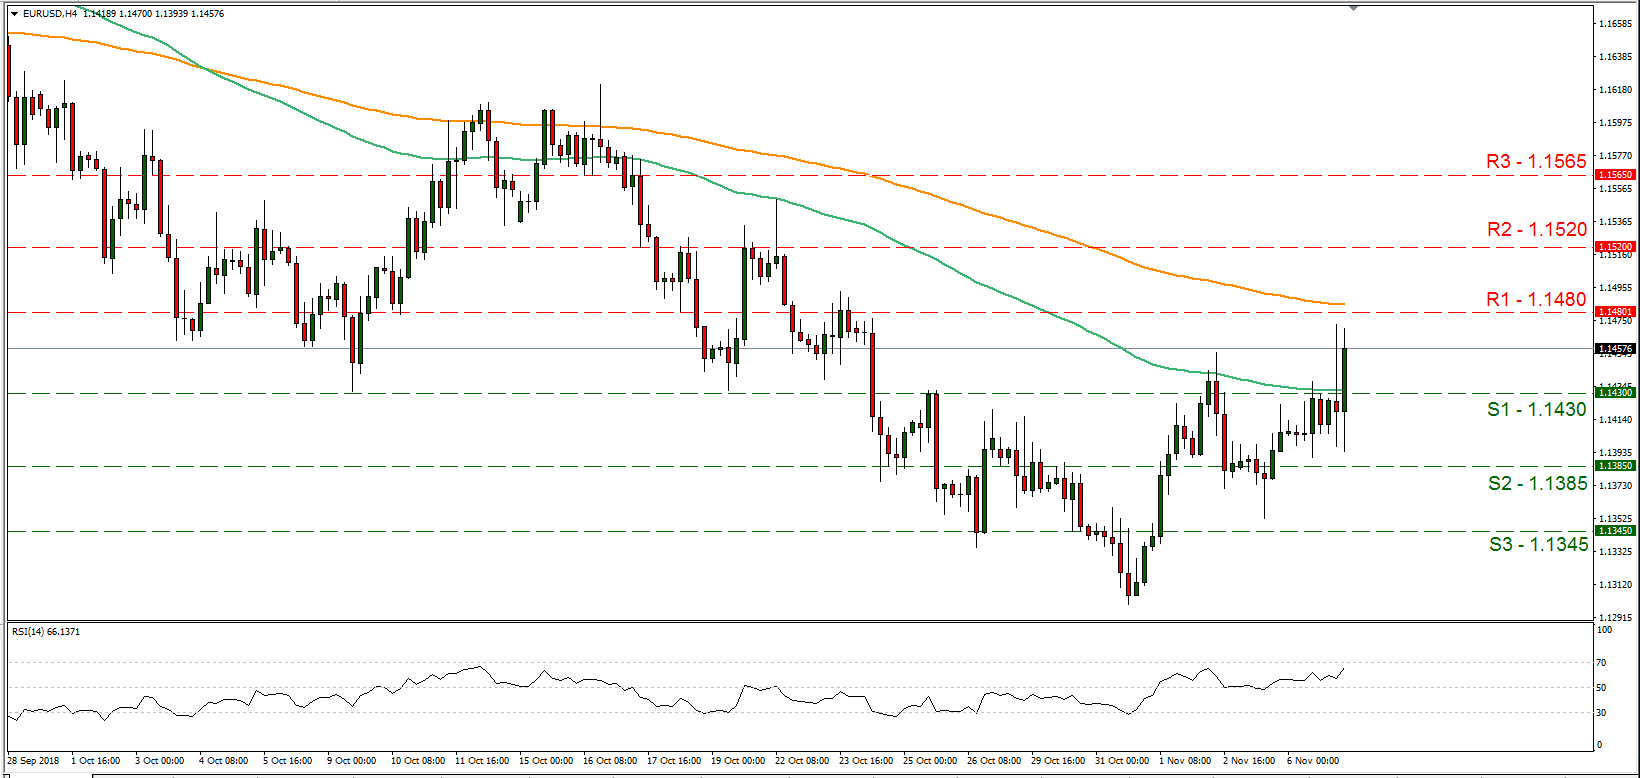The height and width of the screenshot is (778, 1640).
Task: Select the R3 - 1.1565 resistance label
Action: point(1536,161)
